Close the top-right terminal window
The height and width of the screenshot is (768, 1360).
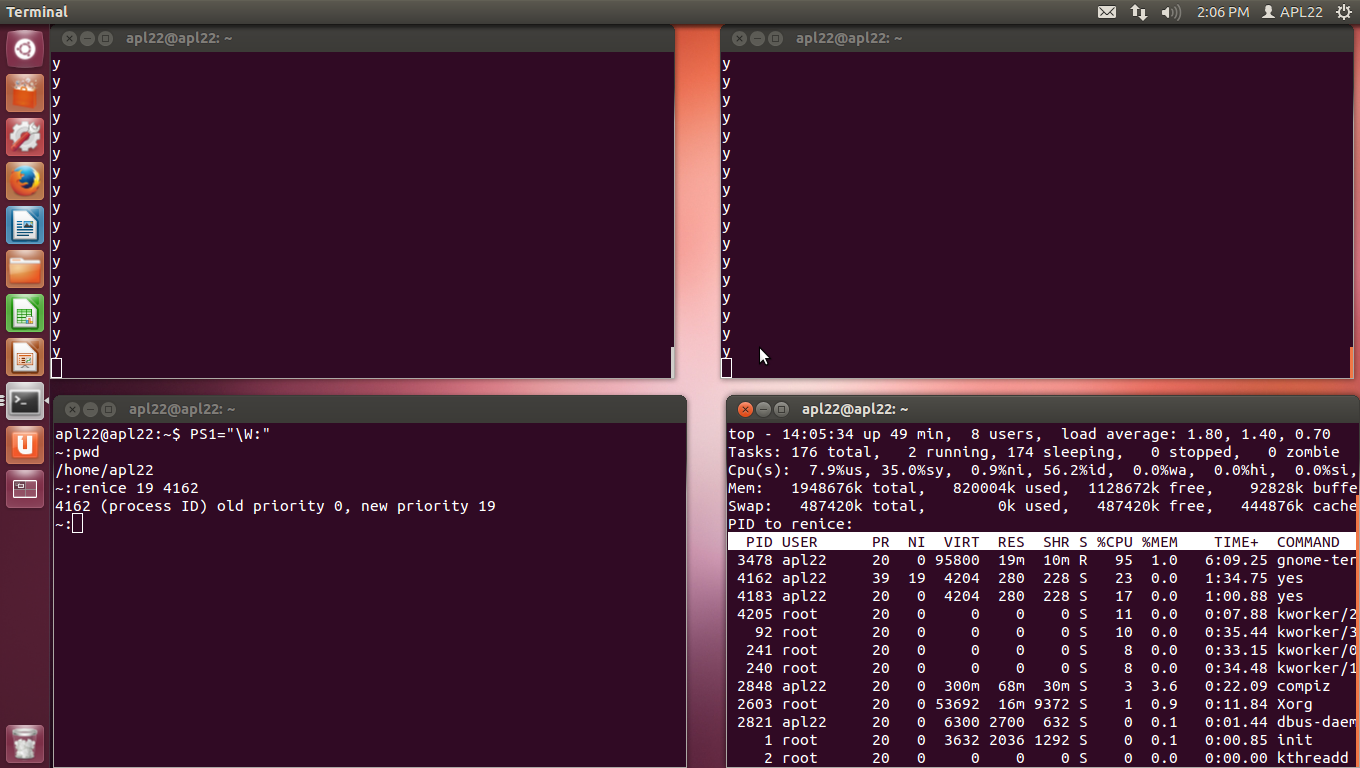click(x=739, y=39)
